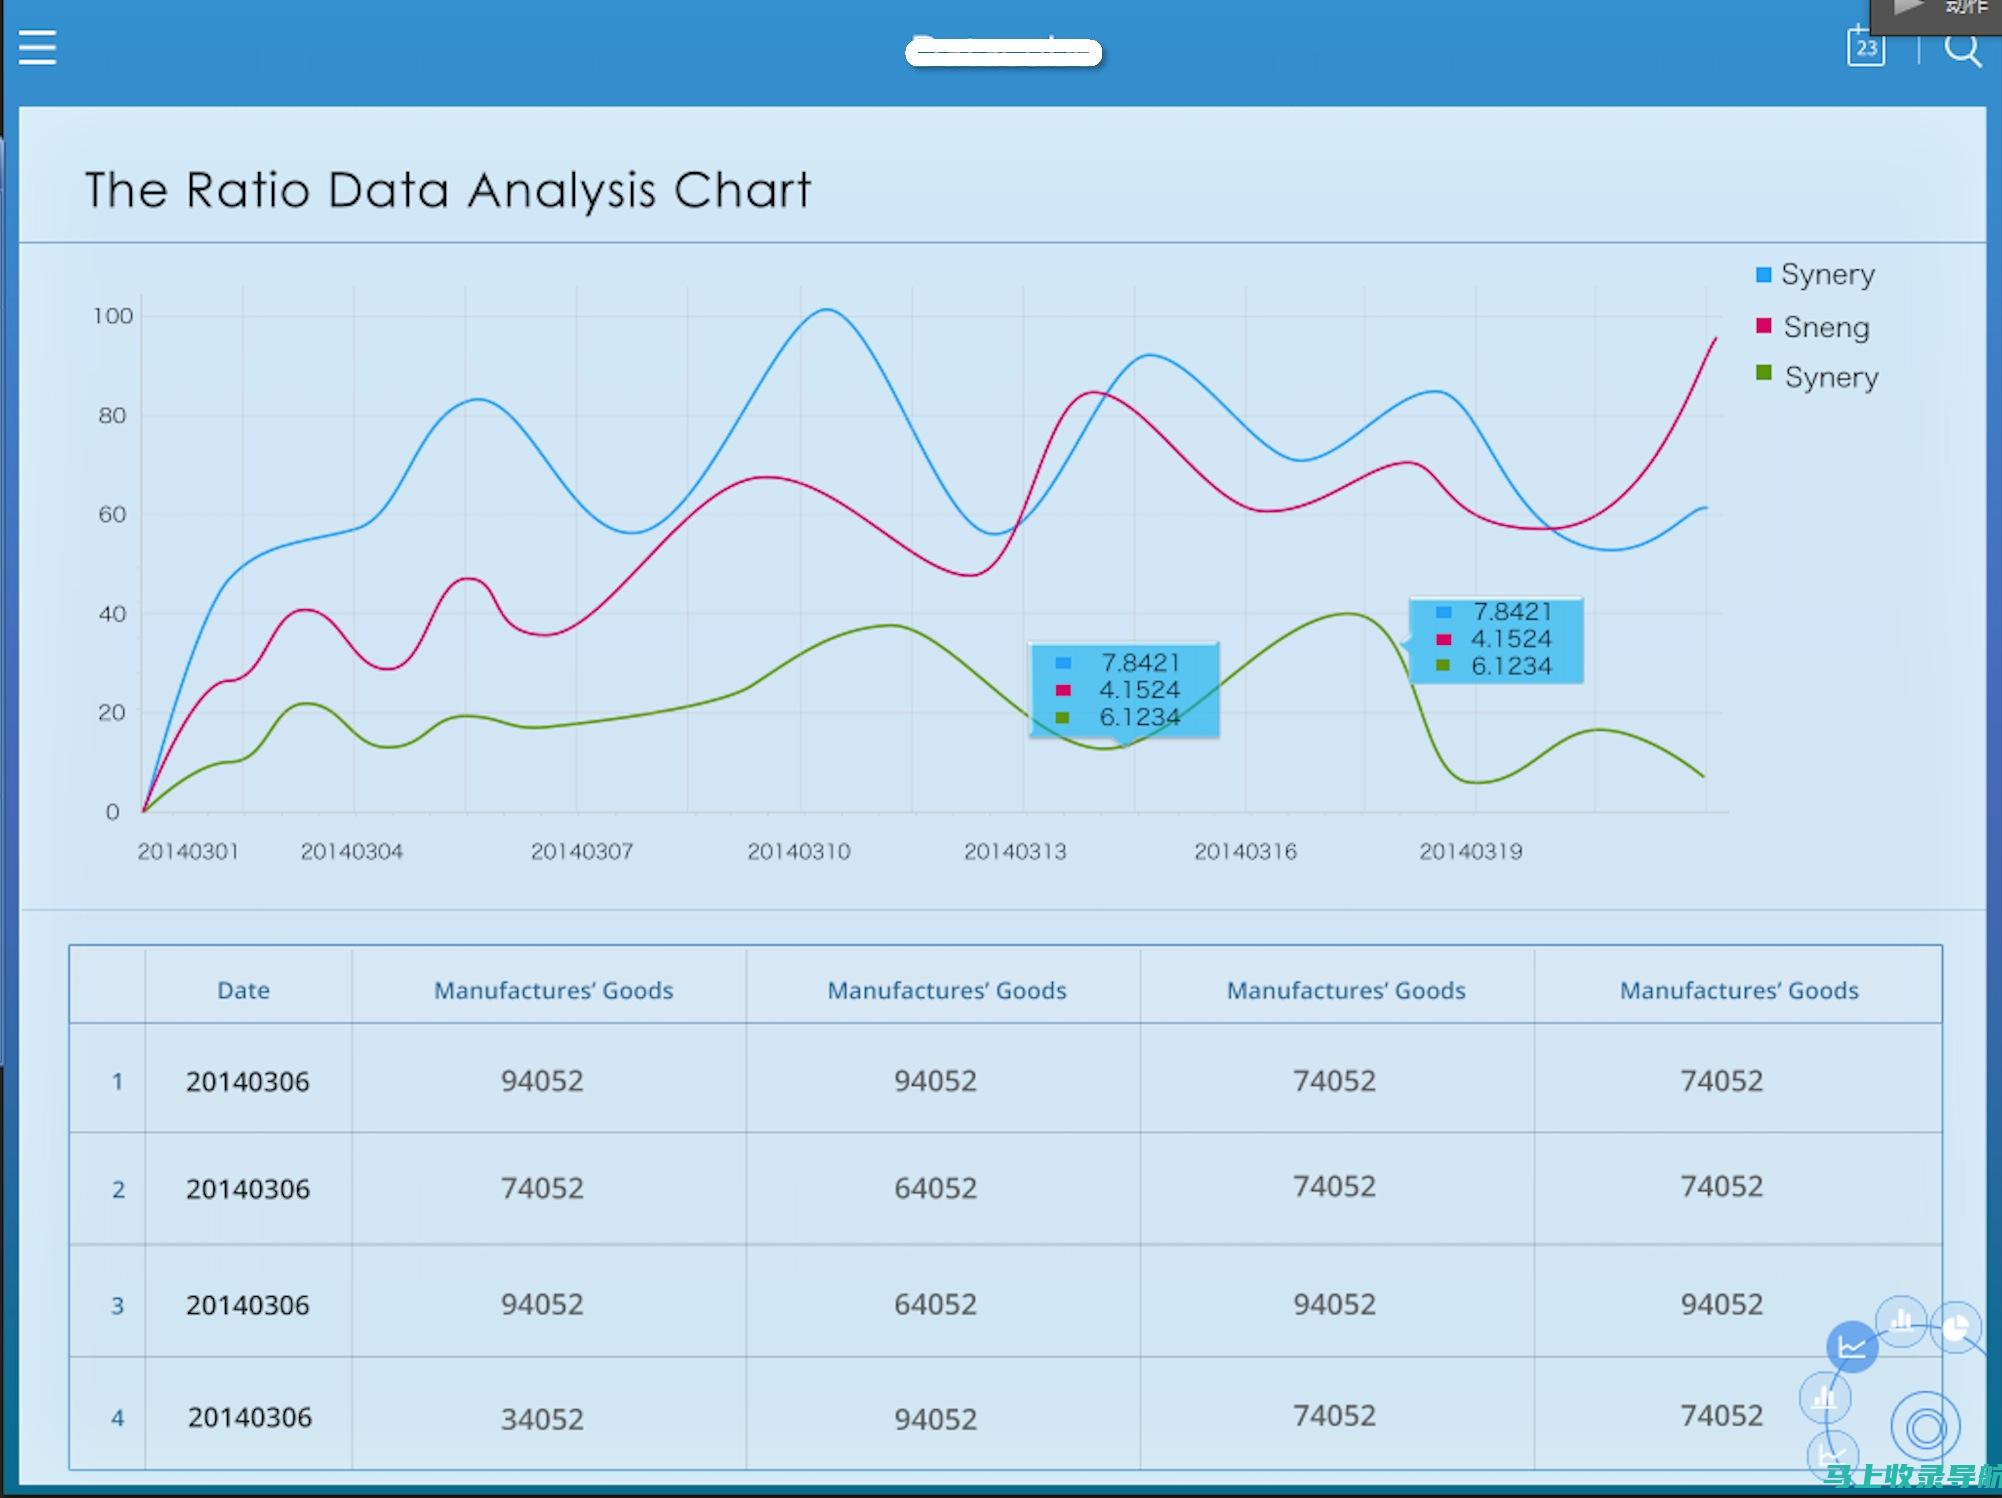
Task: Open the hamburger menu
Action: coord(37,47)
